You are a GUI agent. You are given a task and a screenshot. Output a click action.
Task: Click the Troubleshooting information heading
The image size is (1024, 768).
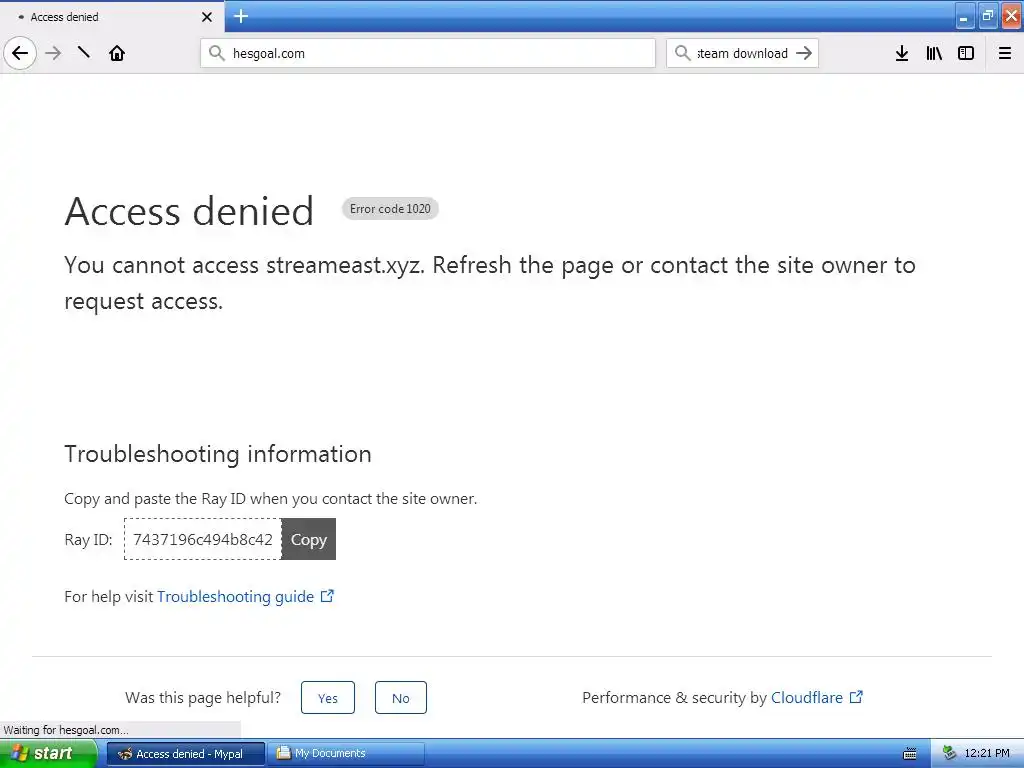point(217,454)
